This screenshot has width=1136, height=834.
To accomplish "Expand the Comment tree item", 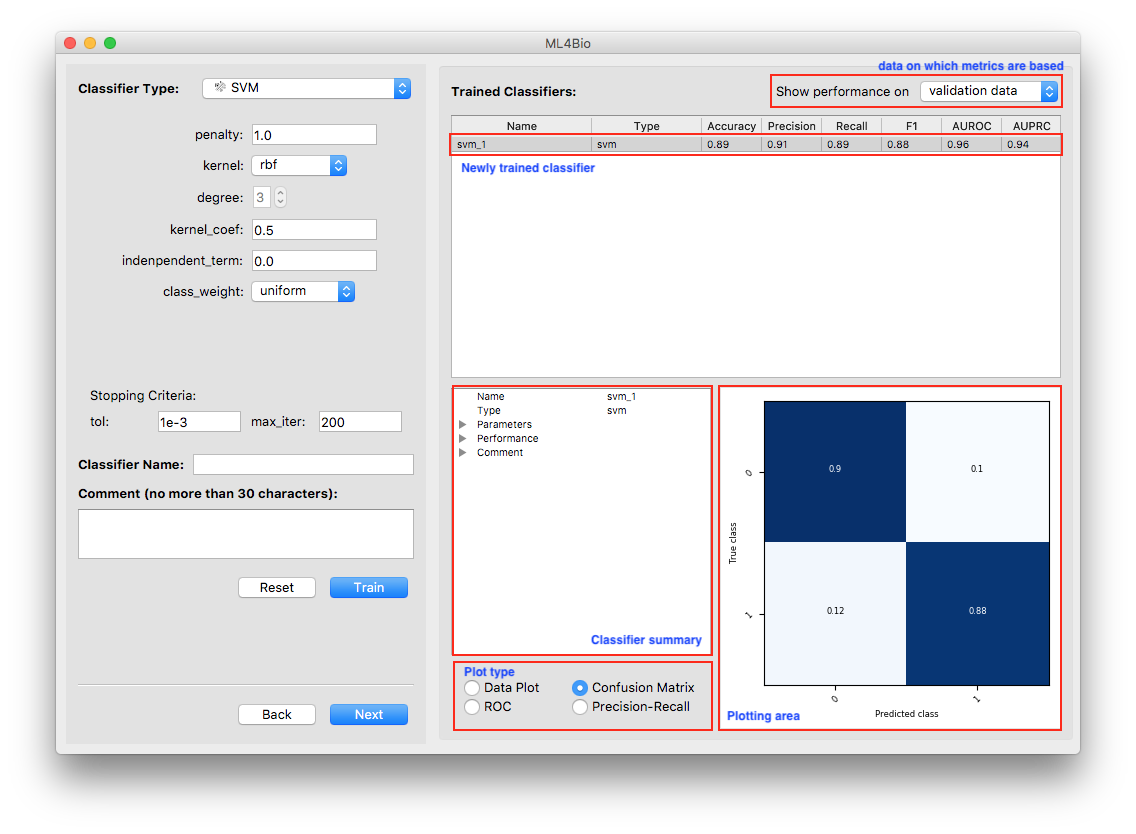I will (x=462, y=453).
